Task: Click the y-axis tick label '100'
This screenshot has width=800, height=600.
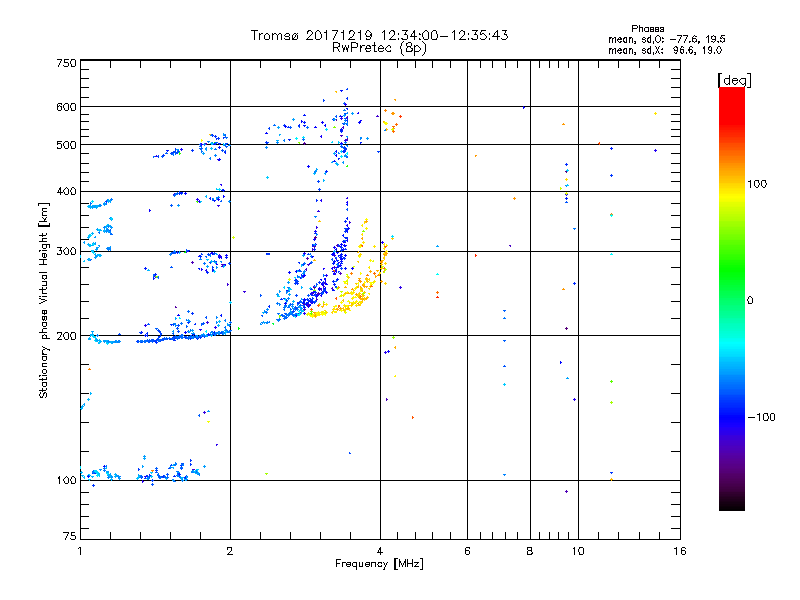Action: coord(66,480)
